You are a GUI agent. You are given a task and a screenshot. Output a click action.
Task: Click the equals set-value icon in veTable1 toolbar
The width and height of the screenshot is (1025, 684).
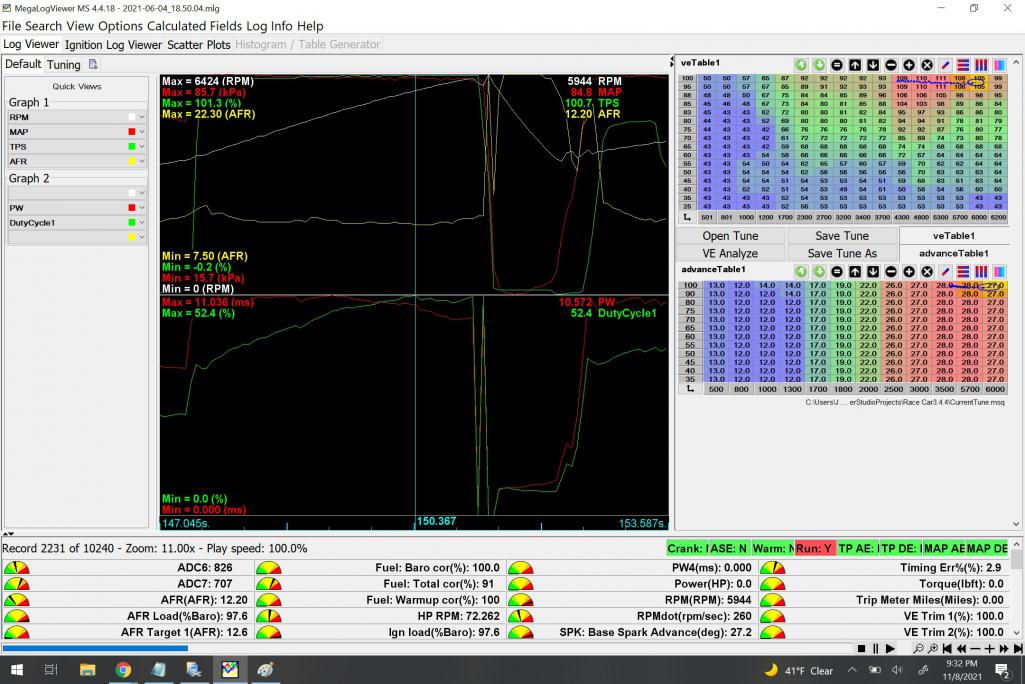coord(837,65)
